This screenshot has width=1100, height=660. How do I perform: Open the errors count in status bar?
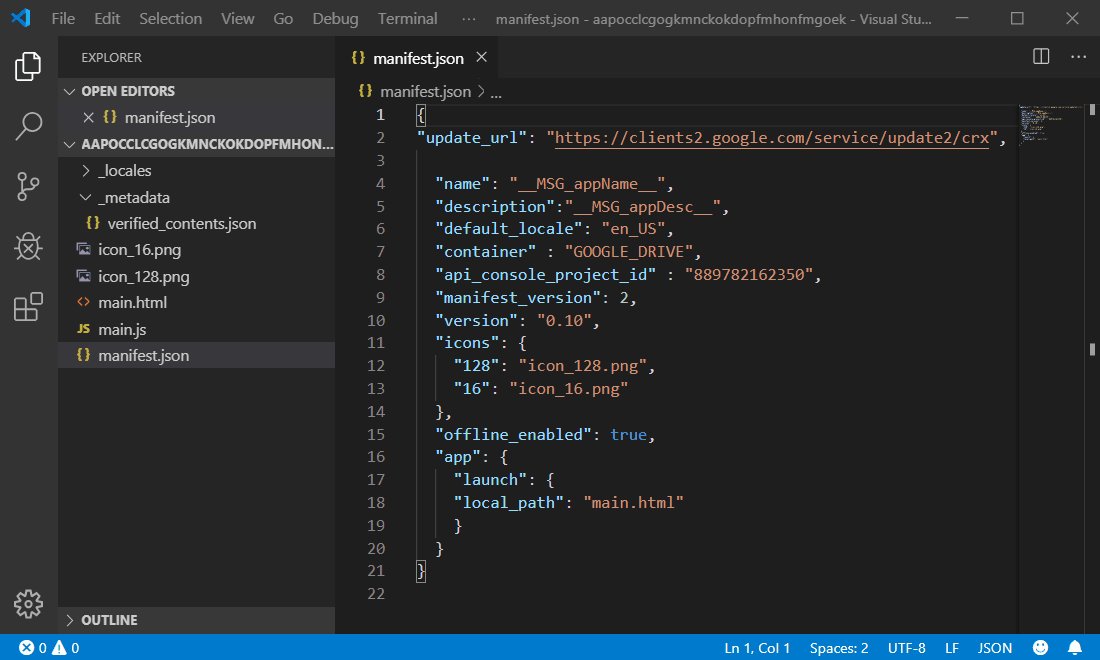click(x=33, y=647)
